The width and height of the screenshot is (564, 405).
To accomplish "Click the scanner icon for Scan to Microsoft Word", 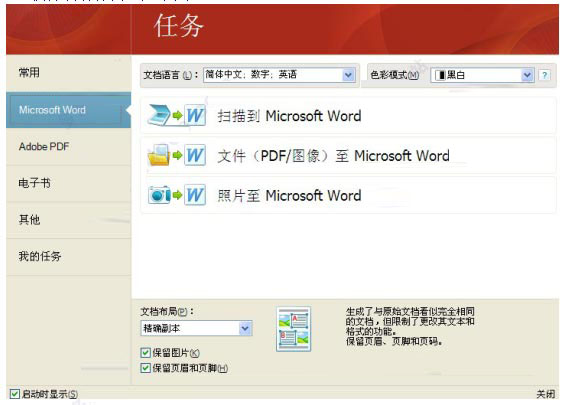I will (x=159, y=115).
